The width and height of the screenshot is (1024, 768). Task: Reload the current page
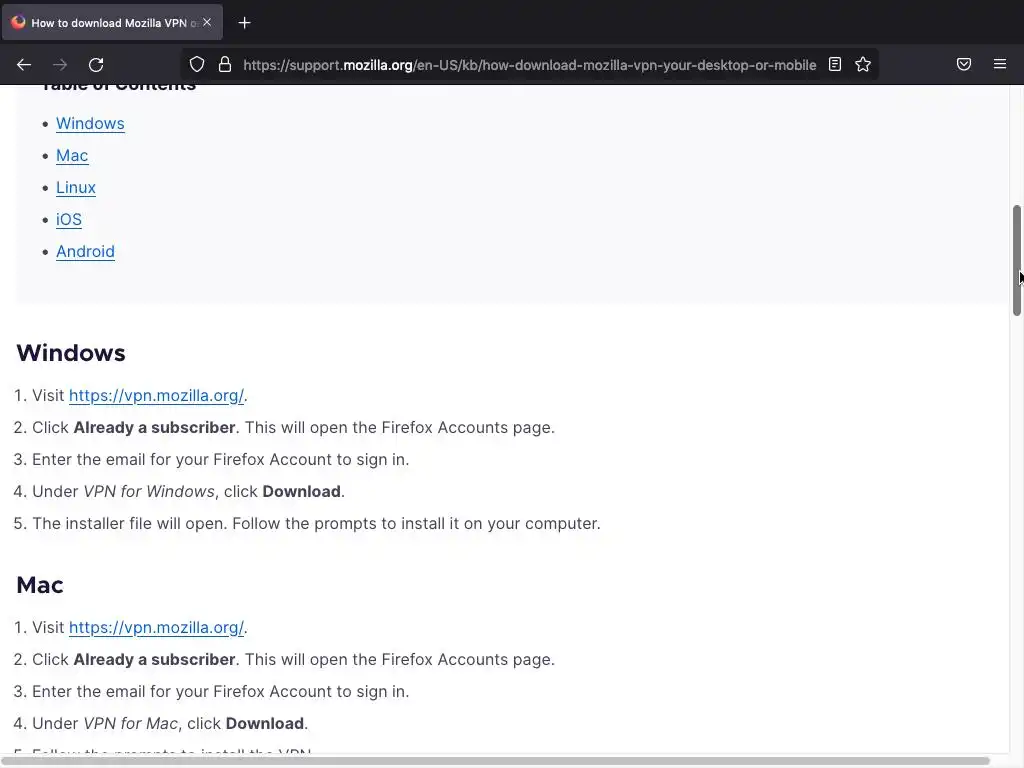tap(96, 65)
